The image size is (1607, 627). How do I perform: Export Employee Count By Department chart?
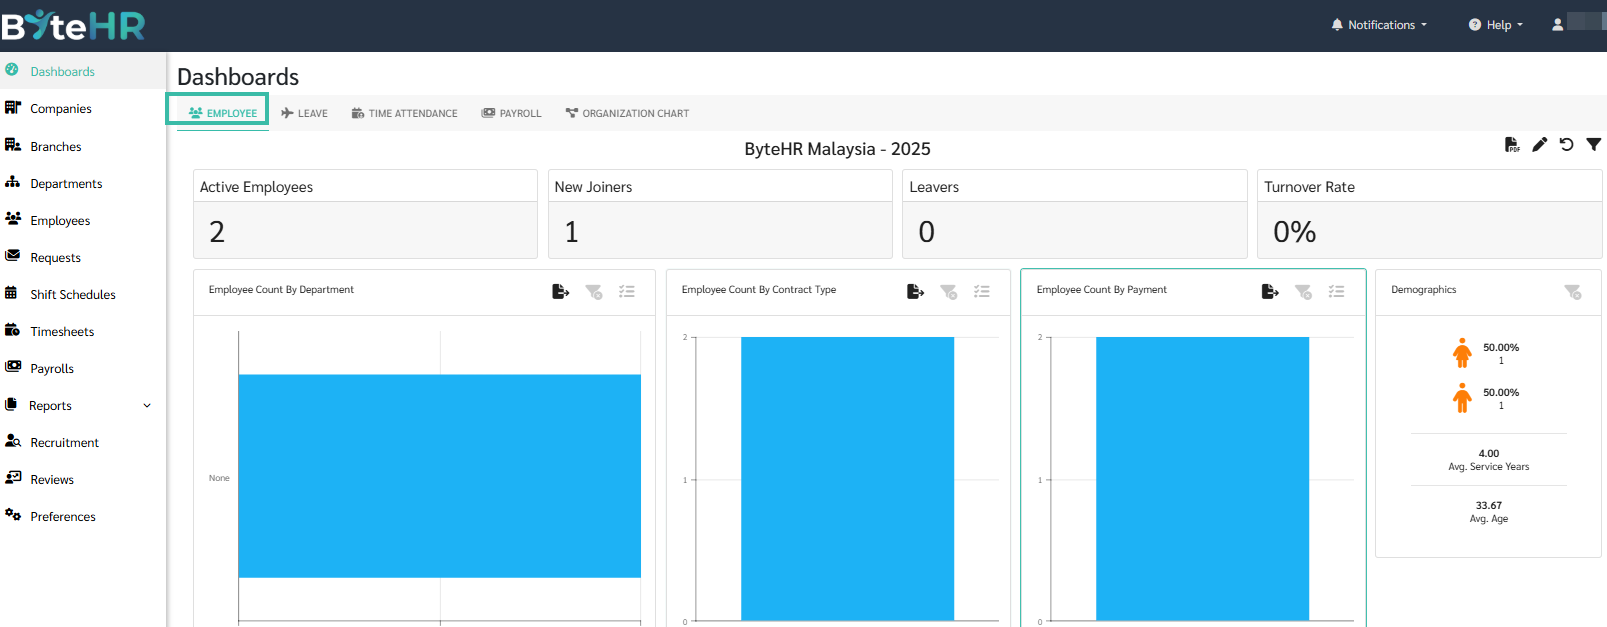pos(561,292)
